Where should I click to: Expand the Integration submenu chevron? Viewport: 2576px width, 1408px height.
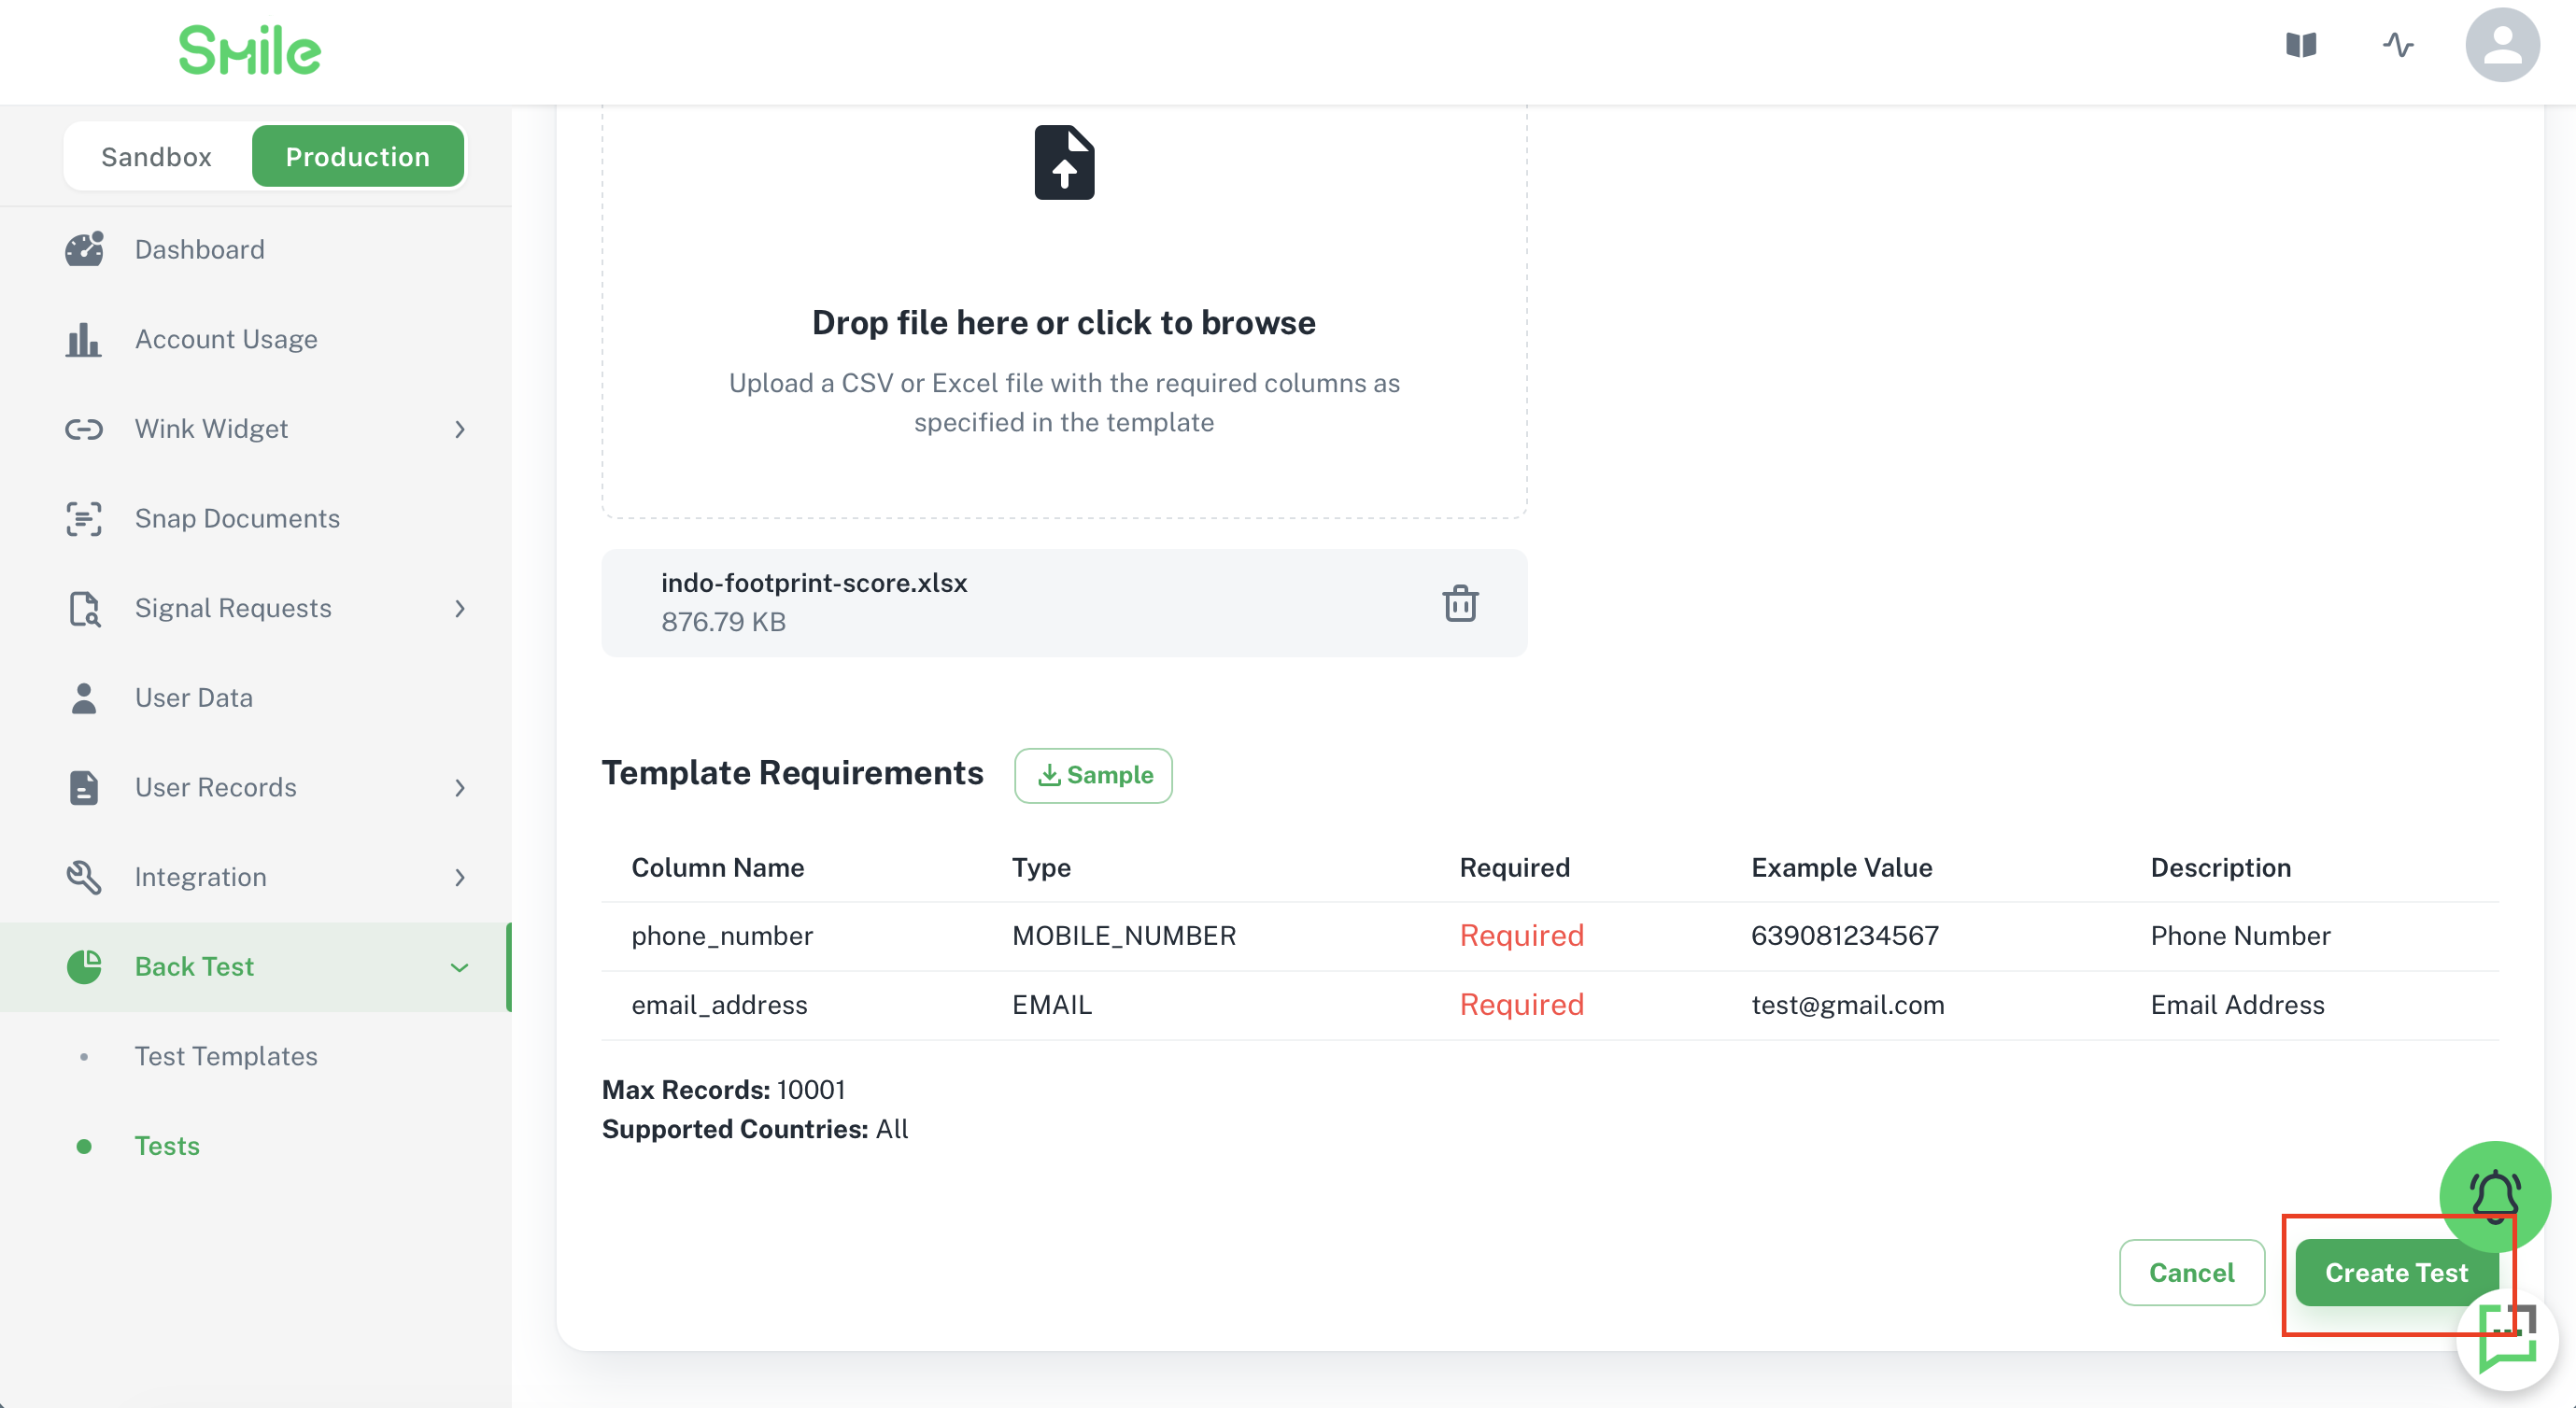coord(459,877)
